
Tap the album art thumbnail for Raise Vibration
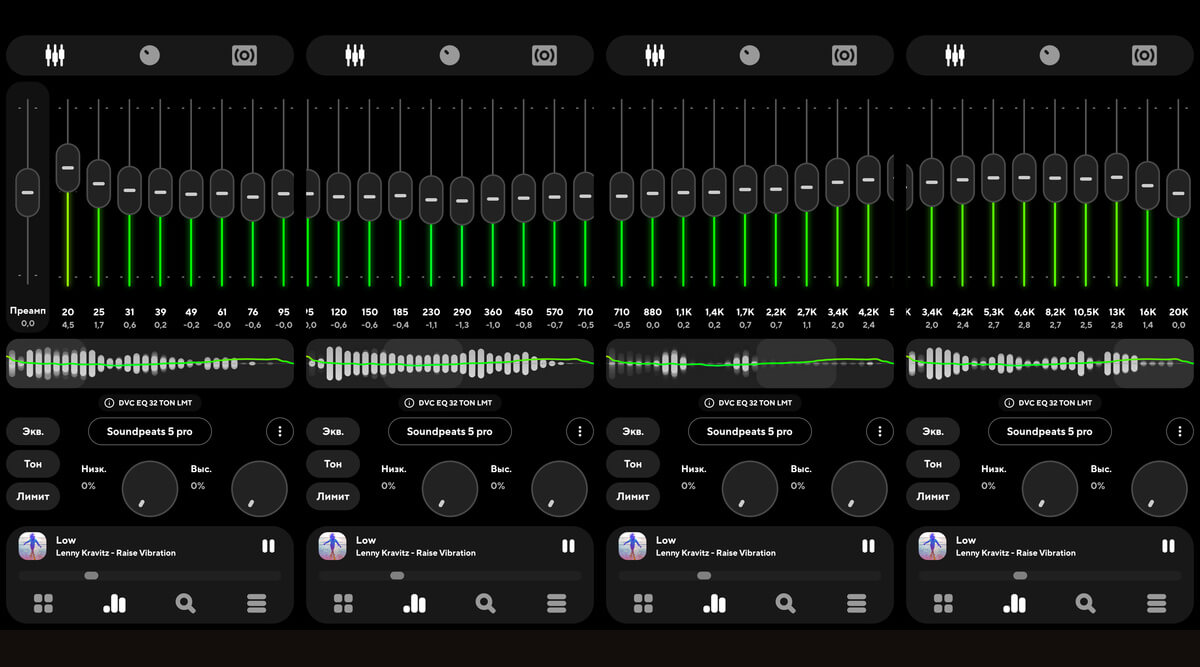click(33, 546)
